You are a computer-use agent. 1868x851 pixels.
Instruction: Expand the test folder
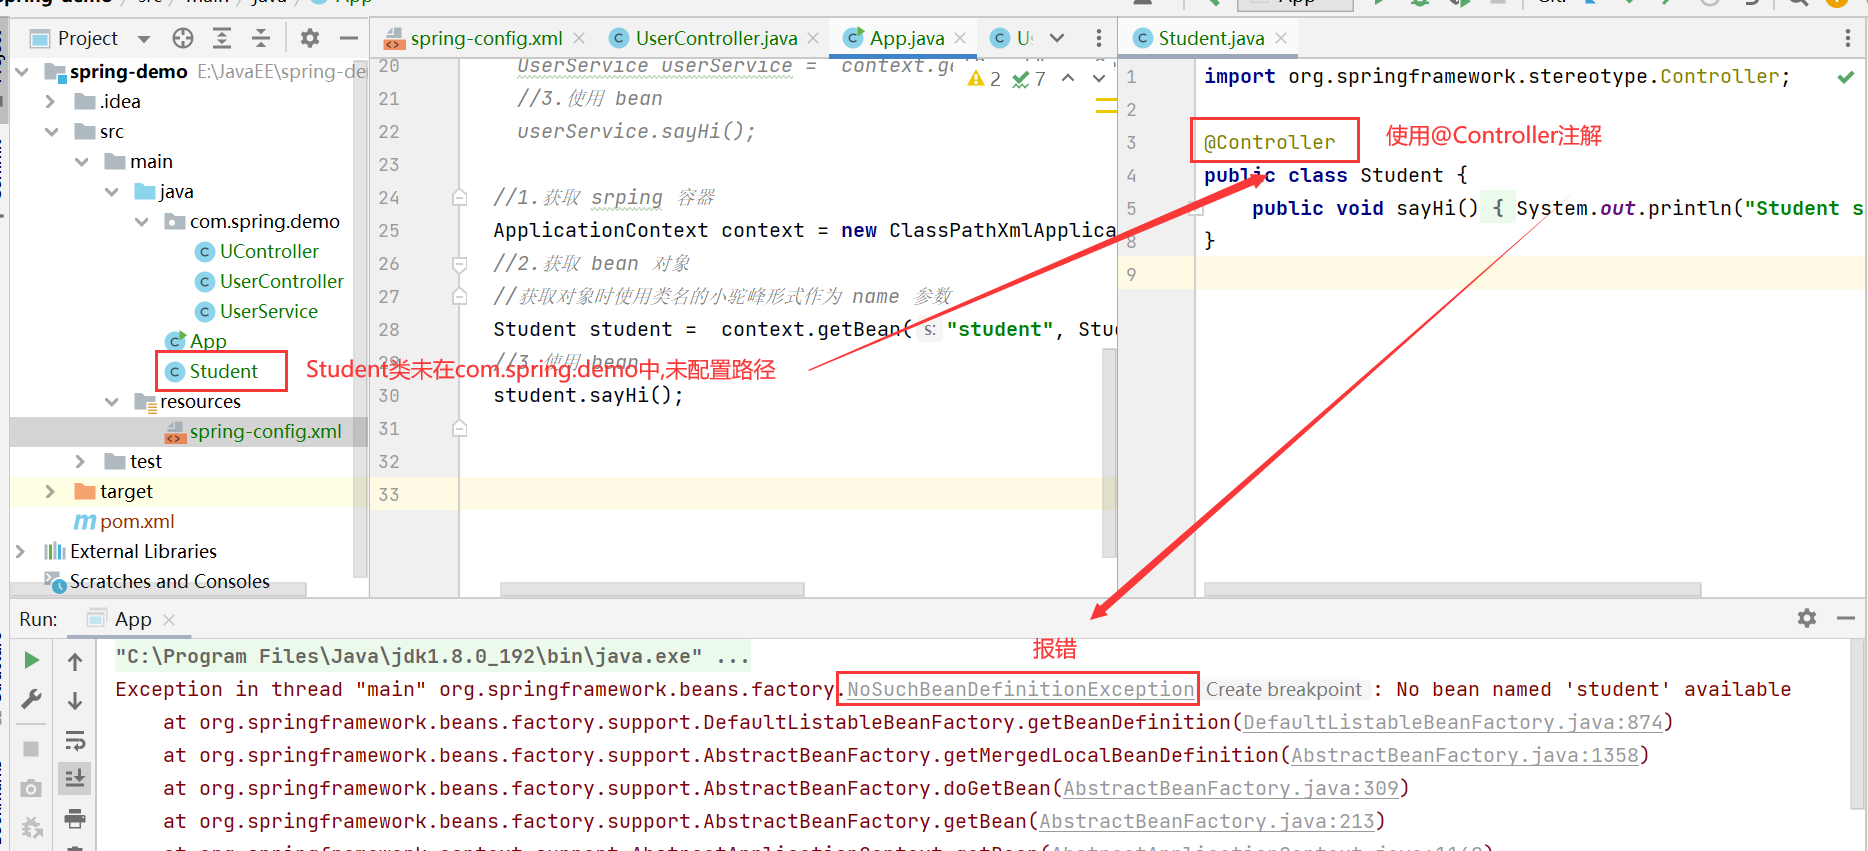click(81, 462)
